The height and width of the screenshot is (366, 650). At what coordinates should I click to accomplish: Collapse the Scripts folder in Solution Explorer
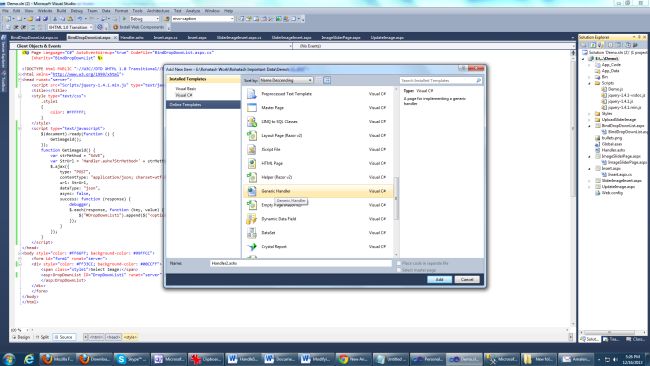coord(589,83)
